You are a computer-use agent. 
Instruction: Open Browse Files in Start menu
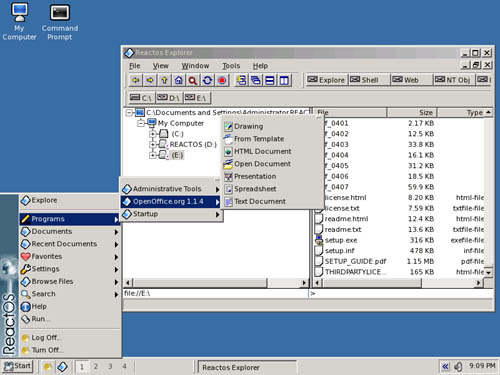[x=69, y=281]
